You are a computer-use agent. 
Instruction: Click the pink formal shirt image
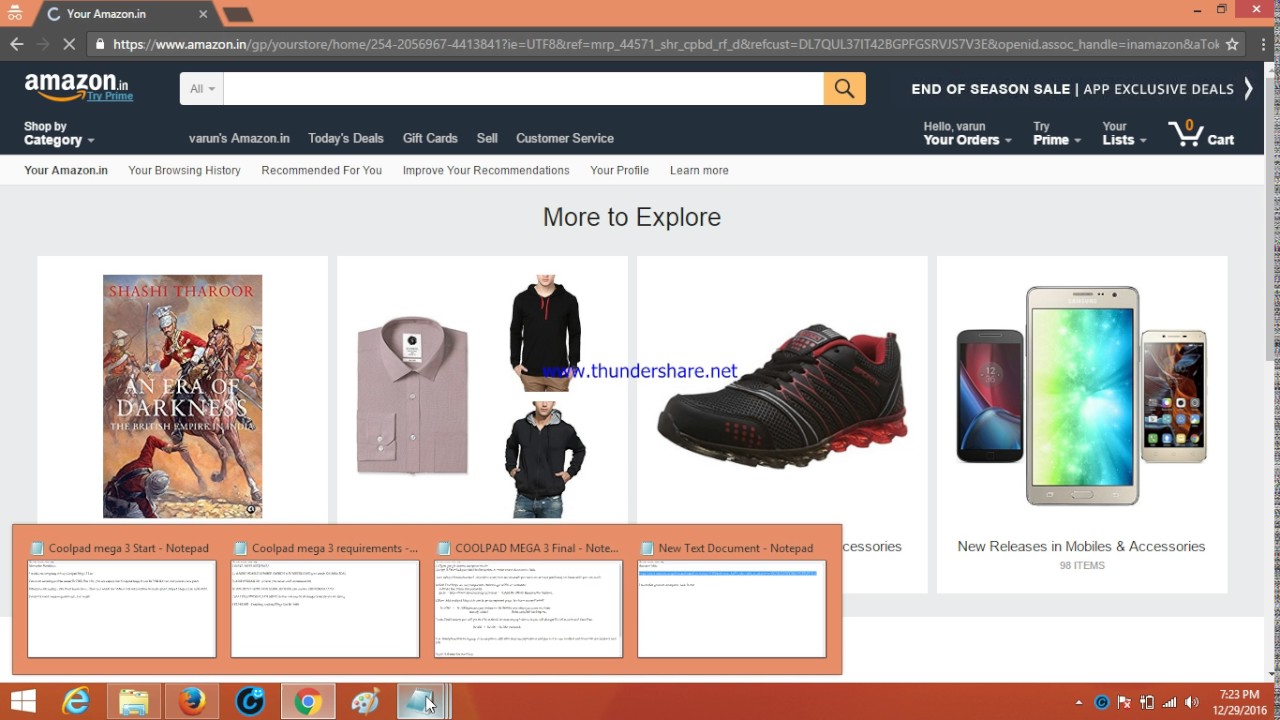coord(413,395)
